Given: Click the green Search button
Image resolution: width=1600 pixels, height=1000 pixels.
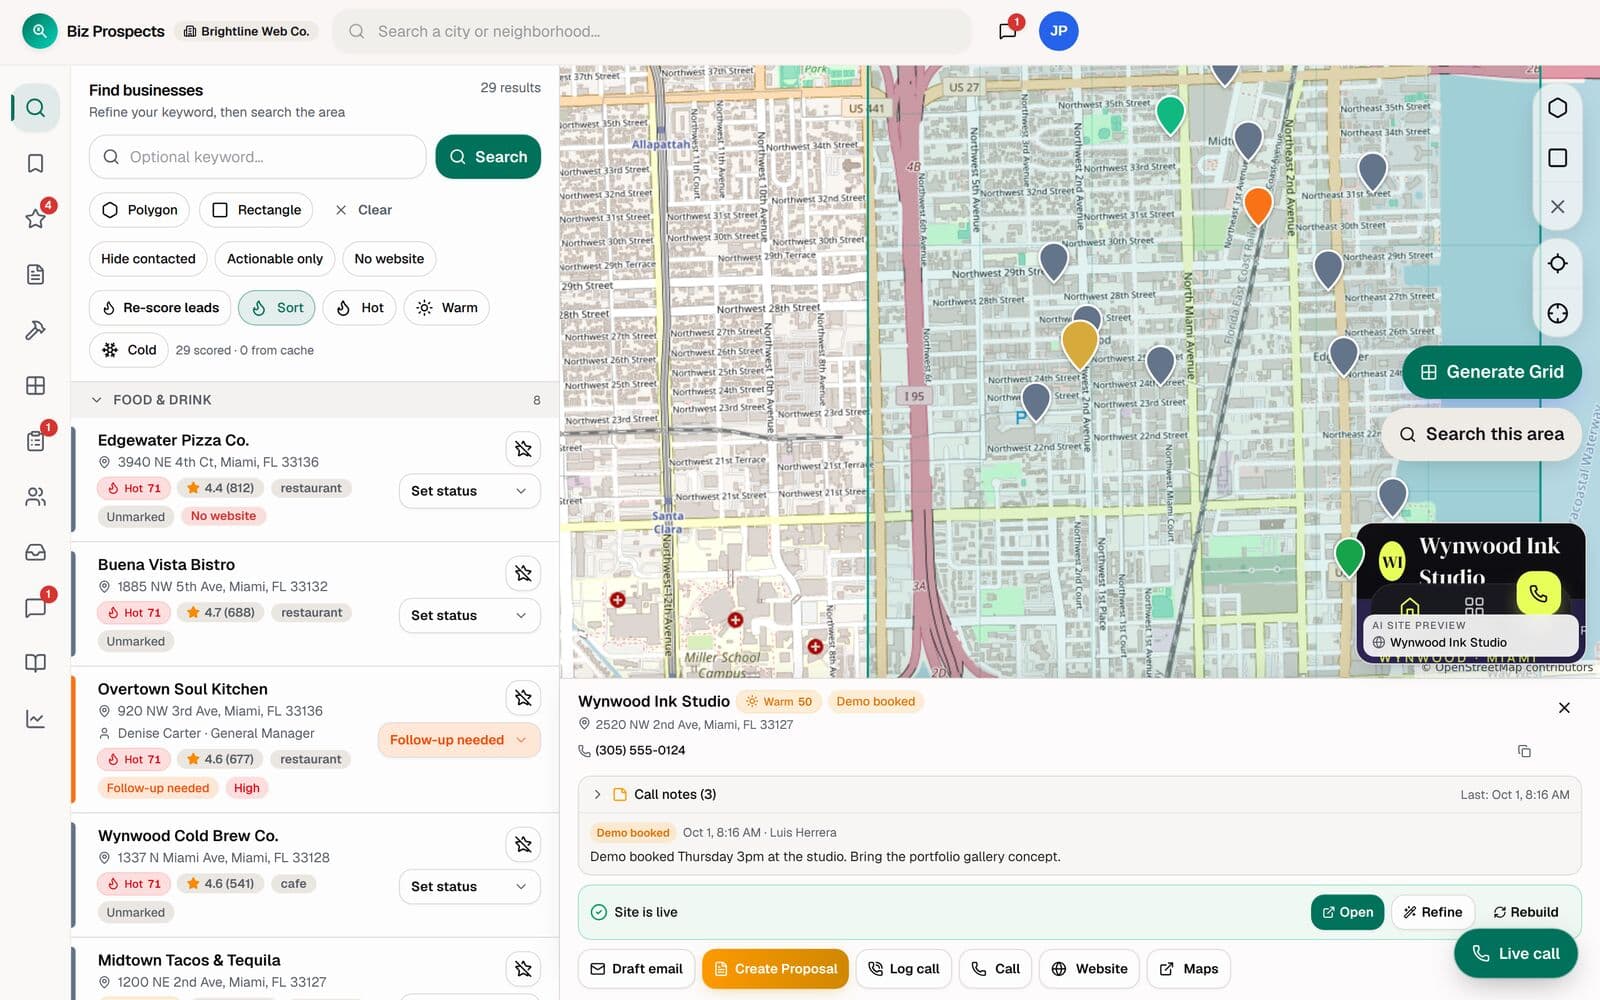Looking at the screenshot, I should (488, 157).
